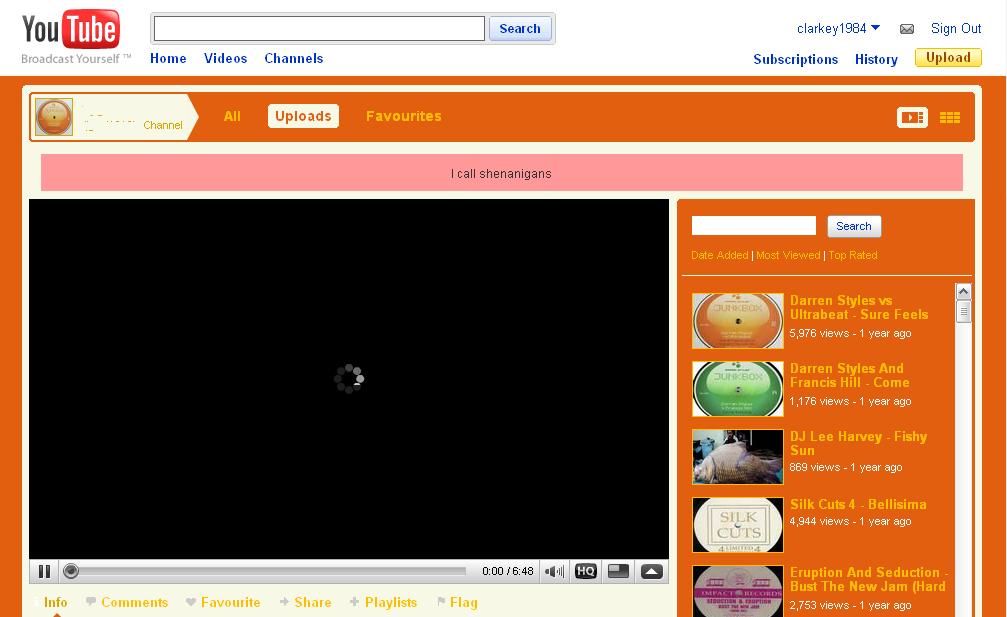This screenshot has height=617, width=1007.
Task: Click the black video player area
Action: coord(349,379)
